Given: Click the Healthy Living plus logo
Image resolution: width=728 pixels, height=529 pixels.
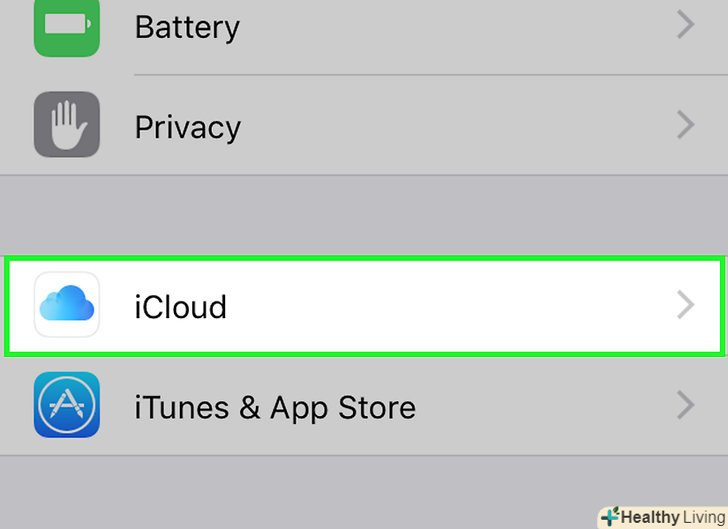Looking at the screenshot, I should (609, 517).
